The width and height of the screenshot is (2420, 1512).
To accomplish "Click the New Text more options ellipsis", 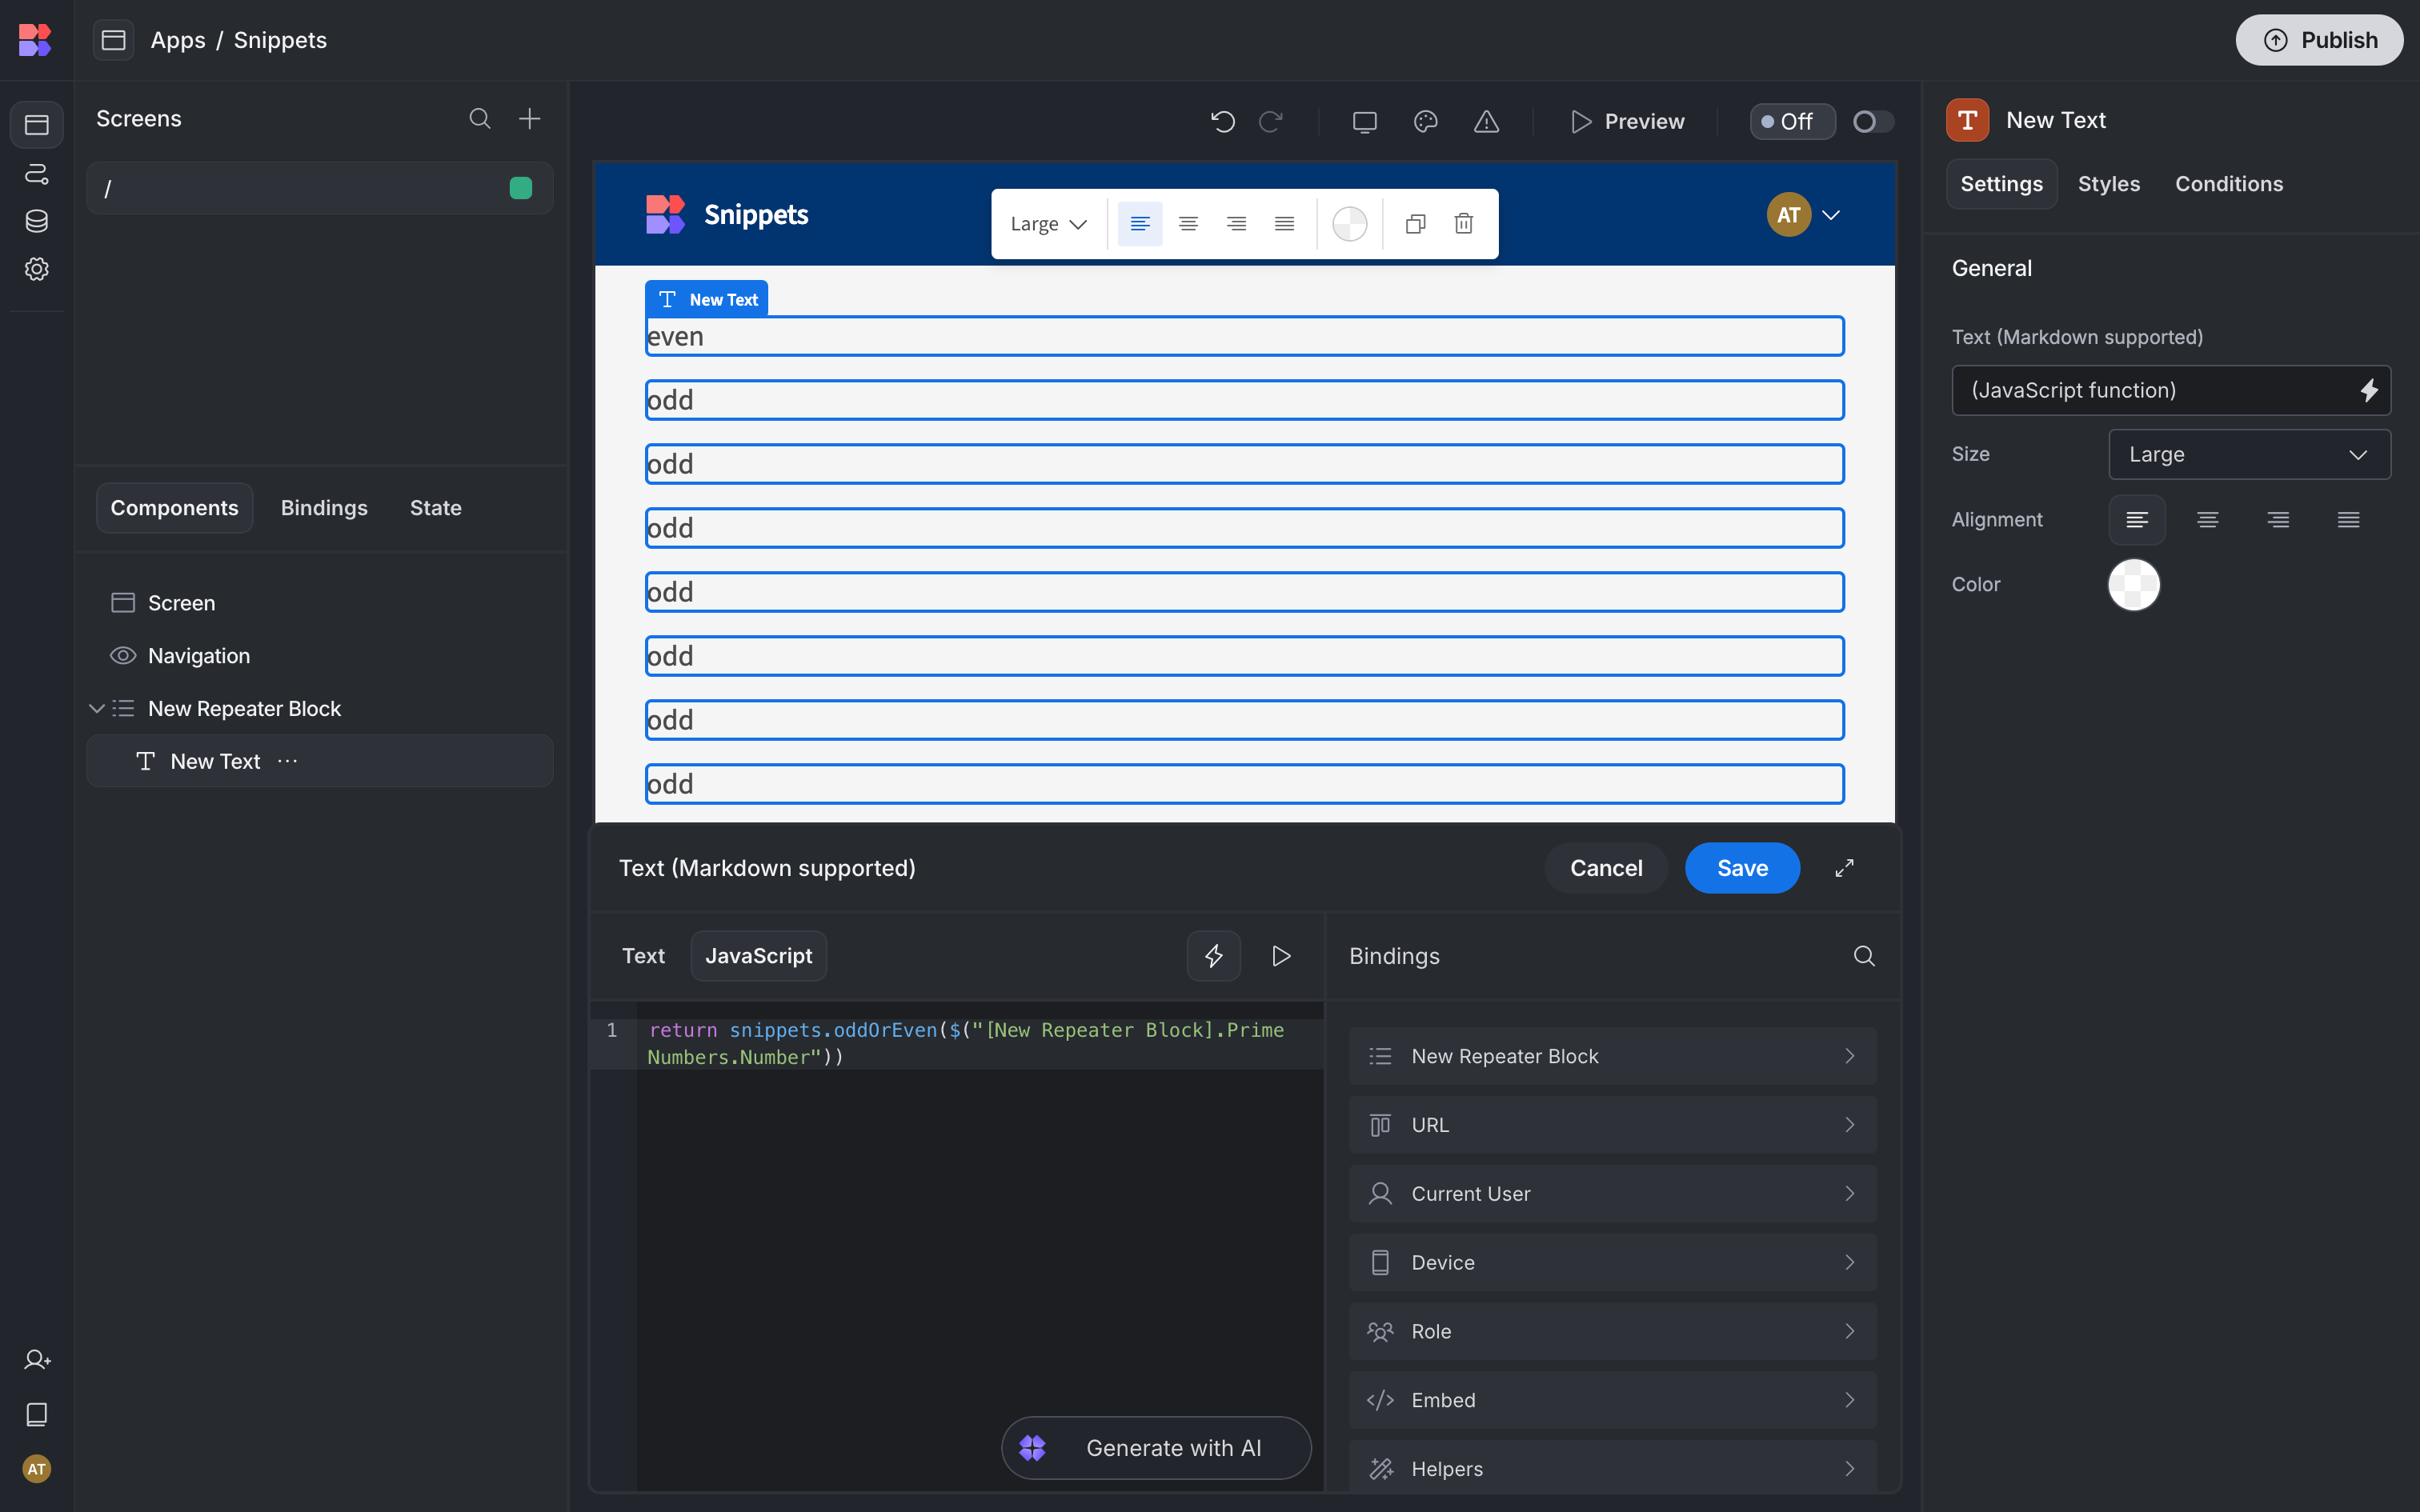I will point(288,761).
